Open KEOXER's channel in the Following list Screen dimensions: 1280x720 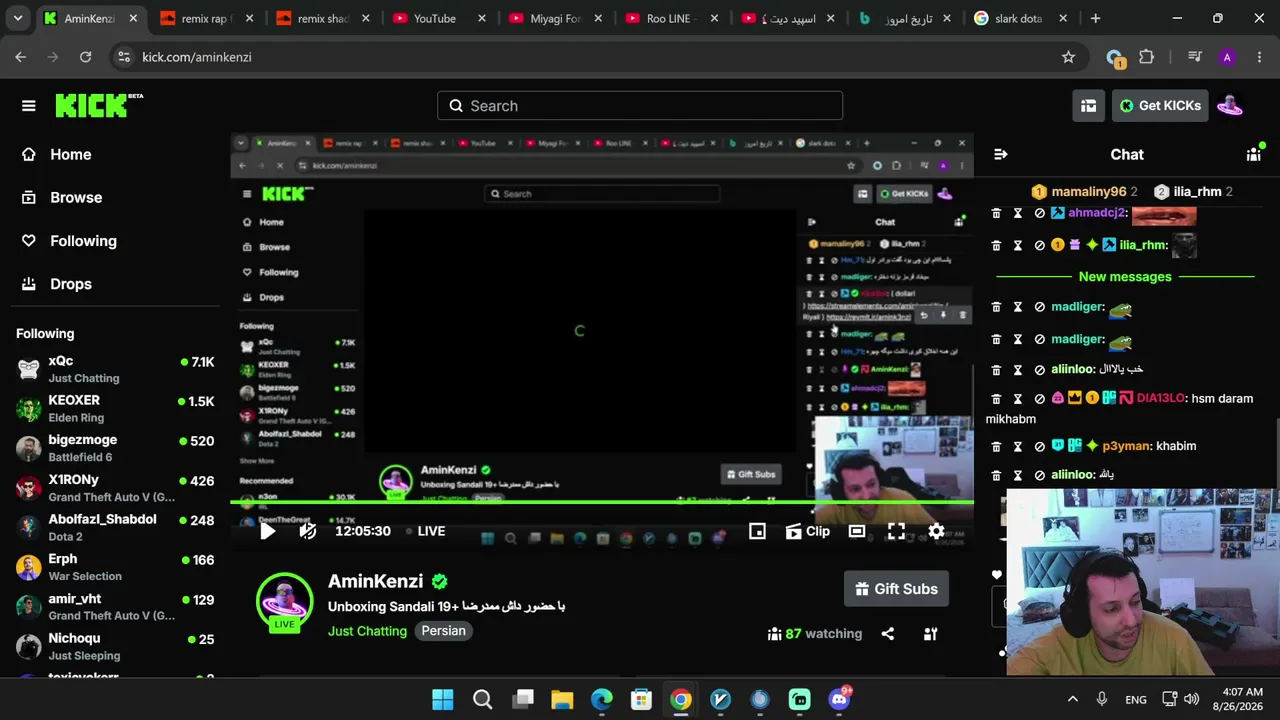tap(115, 408)
